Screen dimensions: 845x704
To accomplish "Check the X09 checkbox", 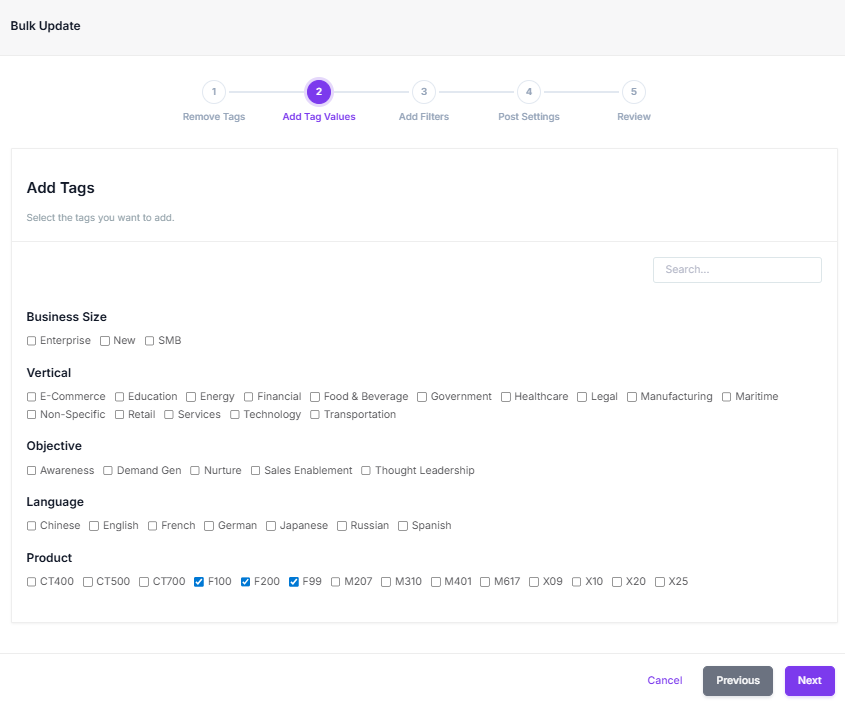I will (x=534, y=582).
